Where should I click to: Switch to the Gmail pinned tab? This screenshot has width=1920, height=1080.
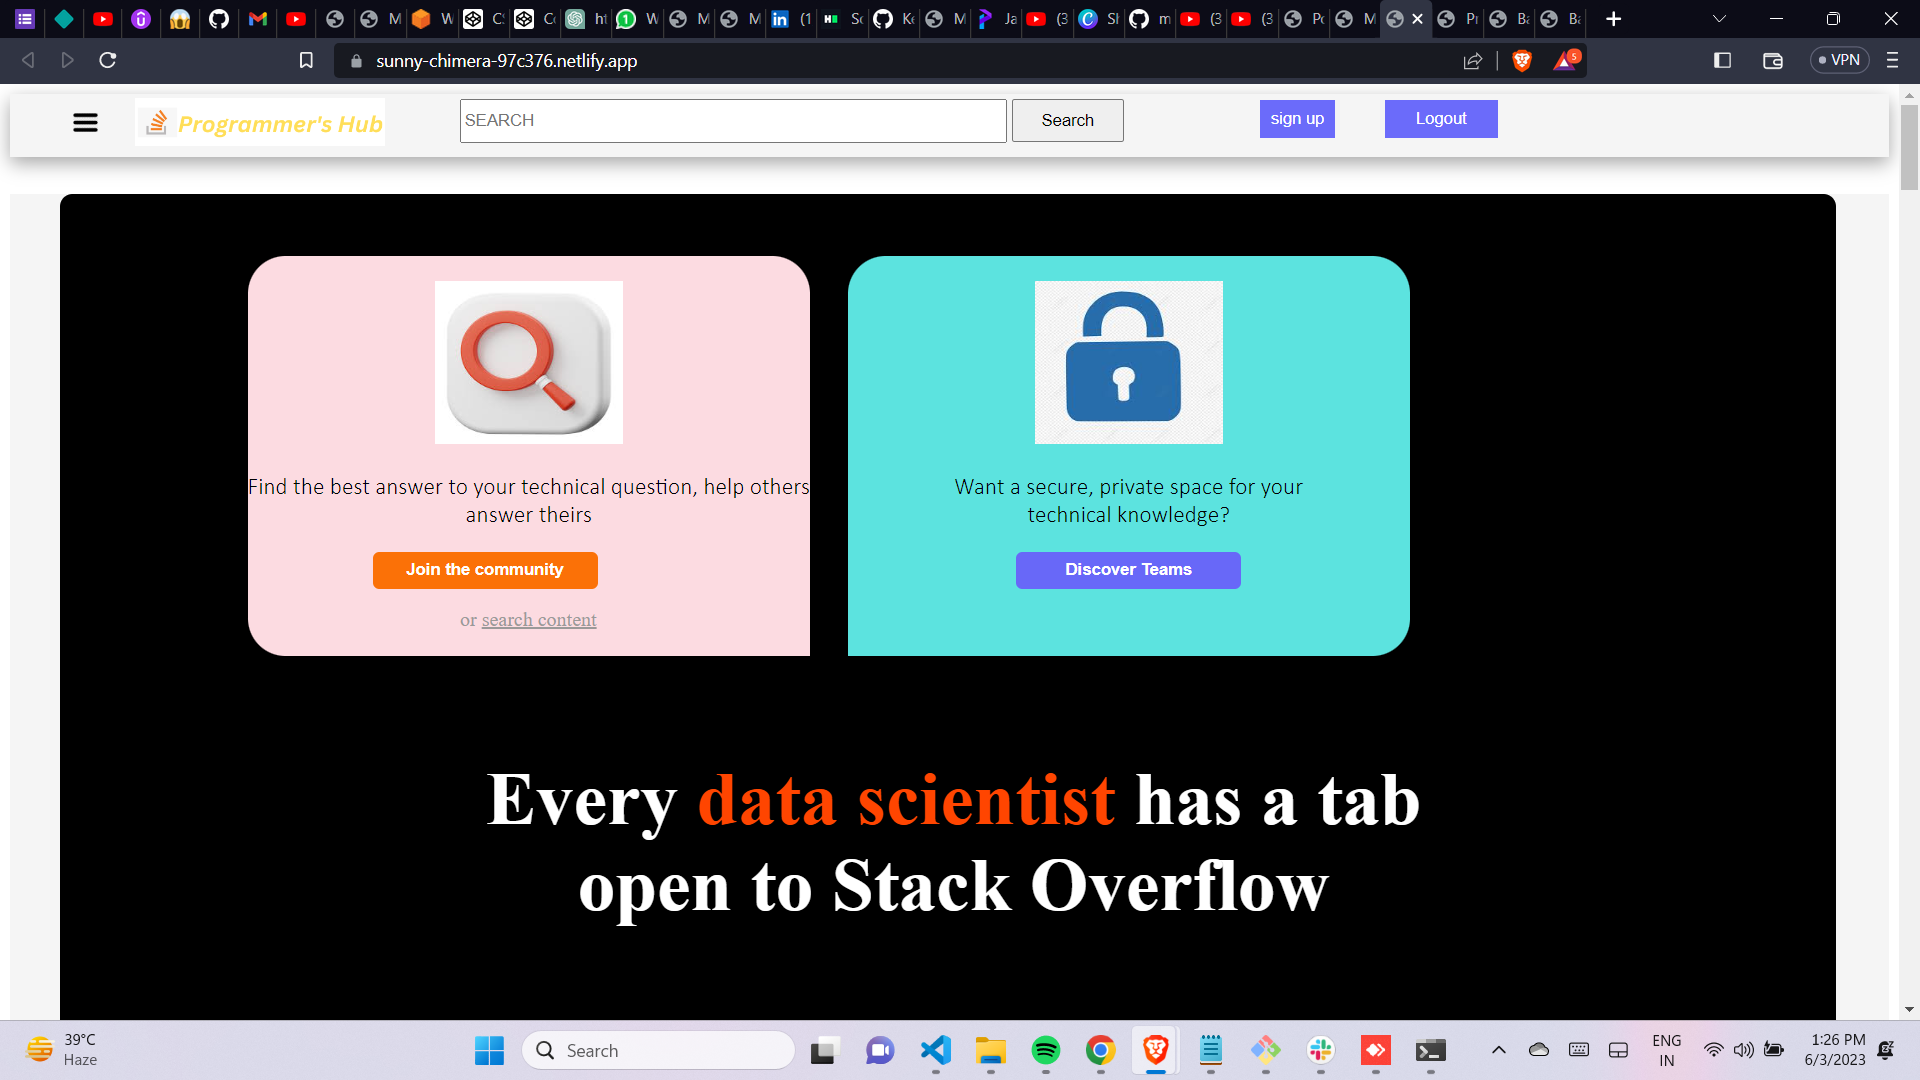click(258, 19)
